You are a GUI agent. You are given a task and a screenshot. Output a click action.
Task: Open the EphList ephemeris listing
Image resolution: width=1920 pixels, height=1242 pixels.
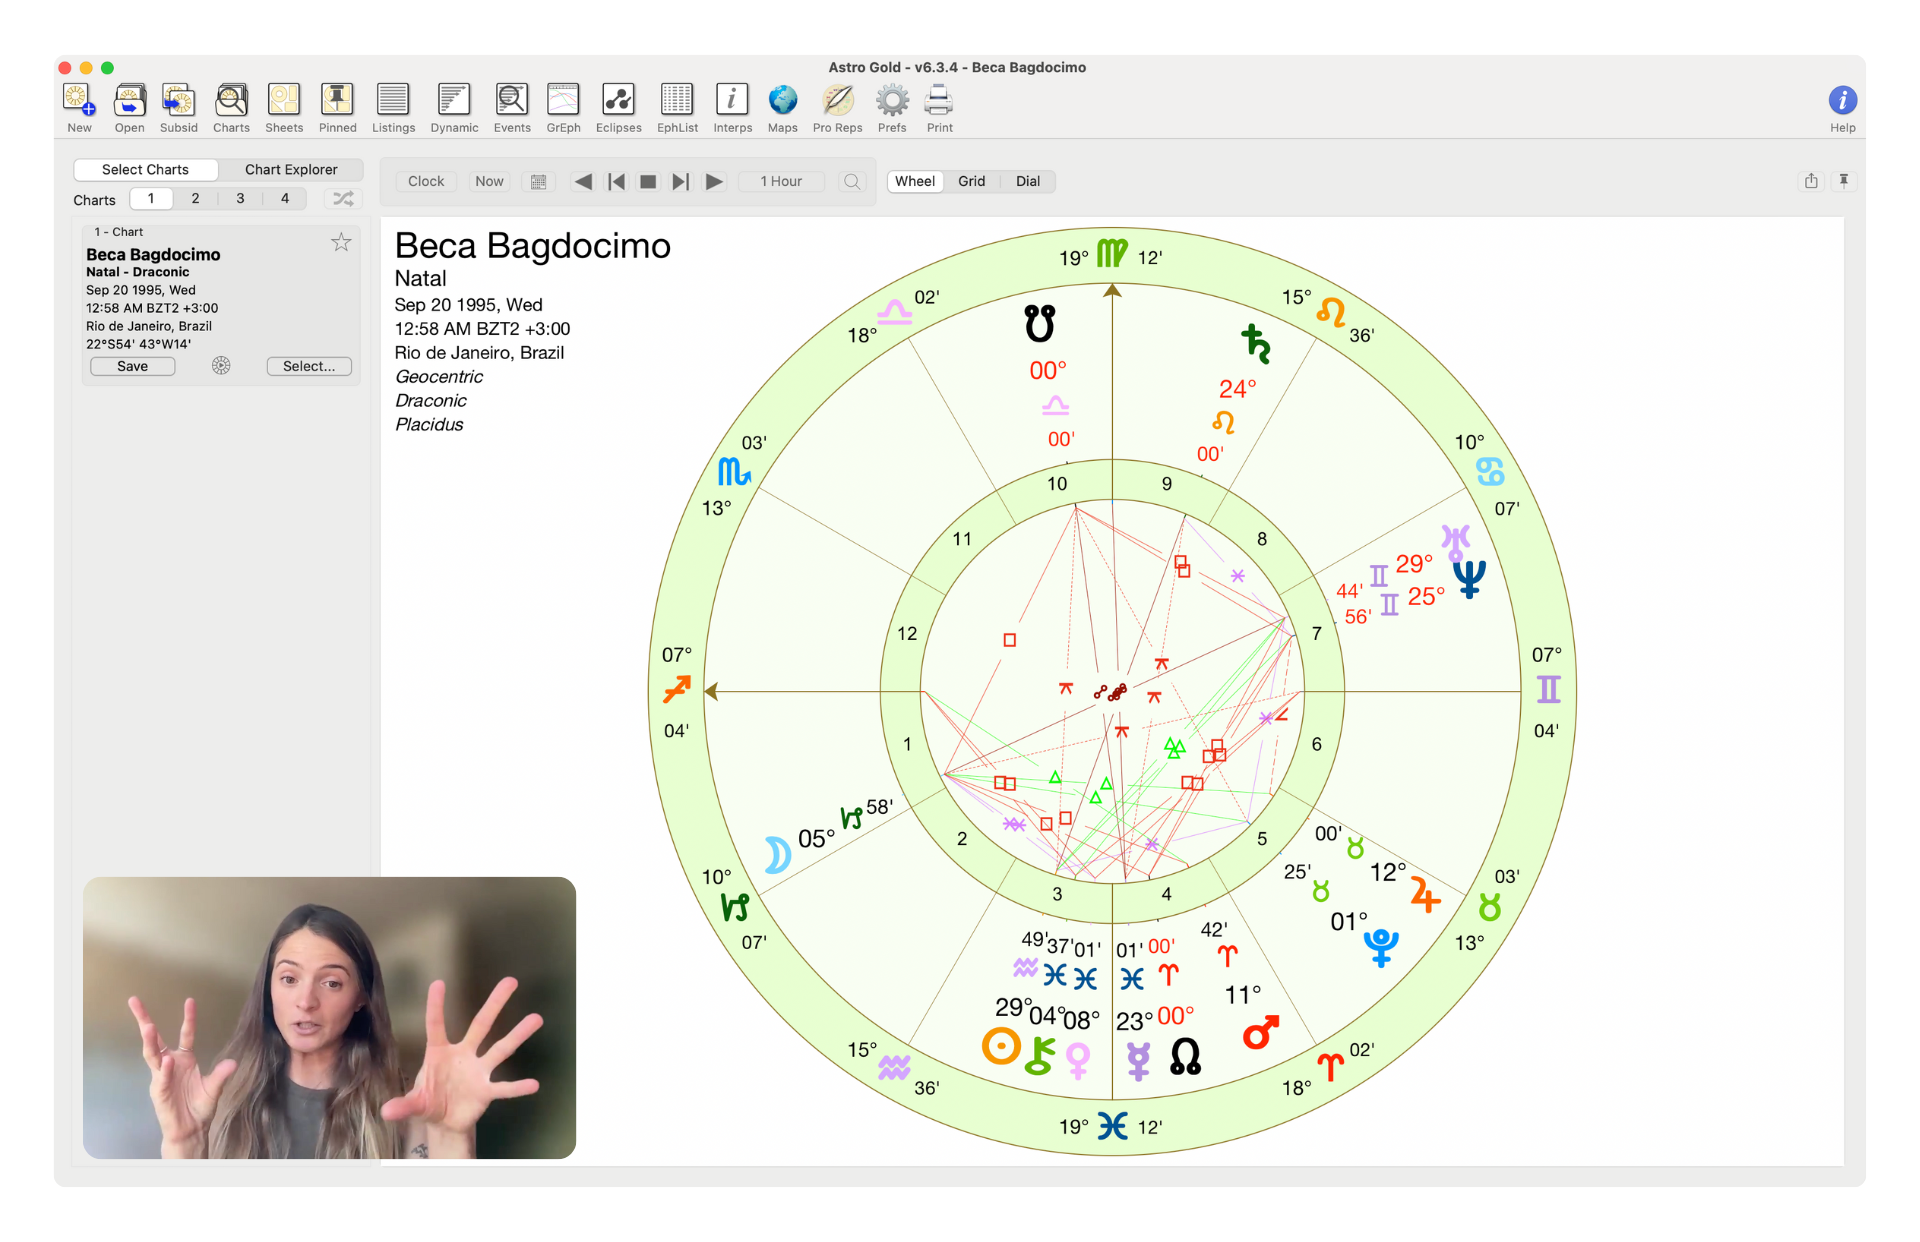click(x=677, y=108)
